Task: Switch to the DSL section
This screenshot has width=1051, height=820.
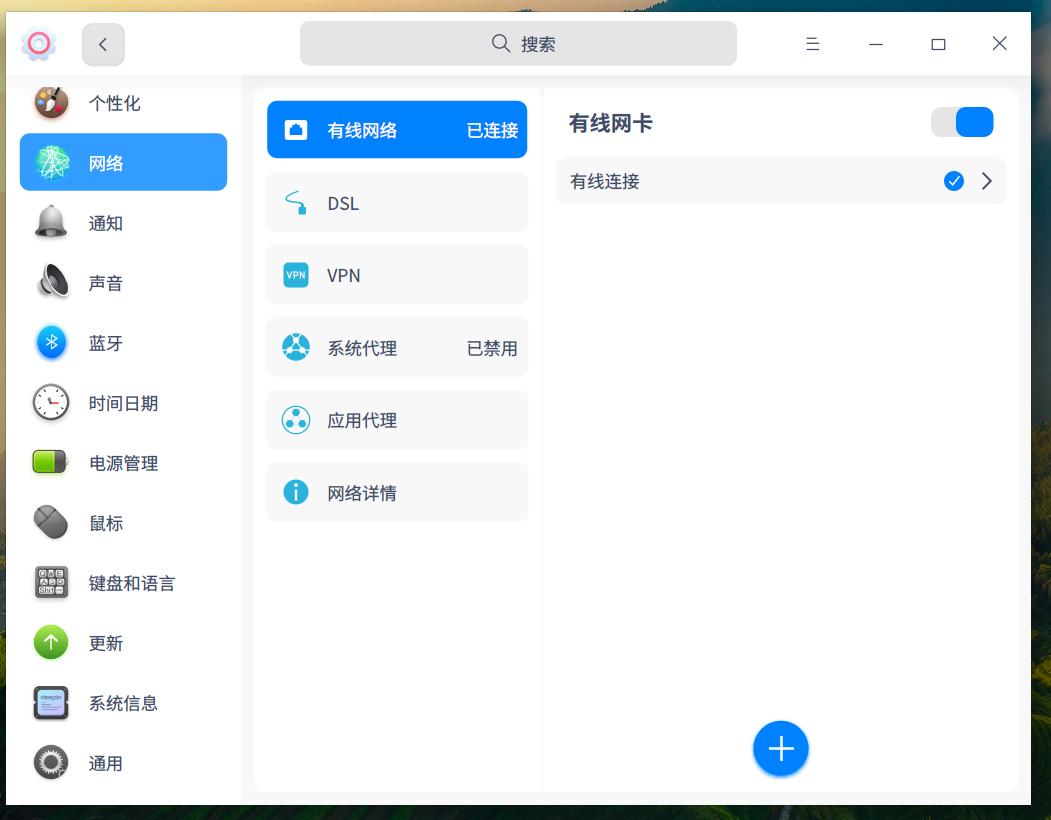Action: pyautogui.click(x=397, y=202)
